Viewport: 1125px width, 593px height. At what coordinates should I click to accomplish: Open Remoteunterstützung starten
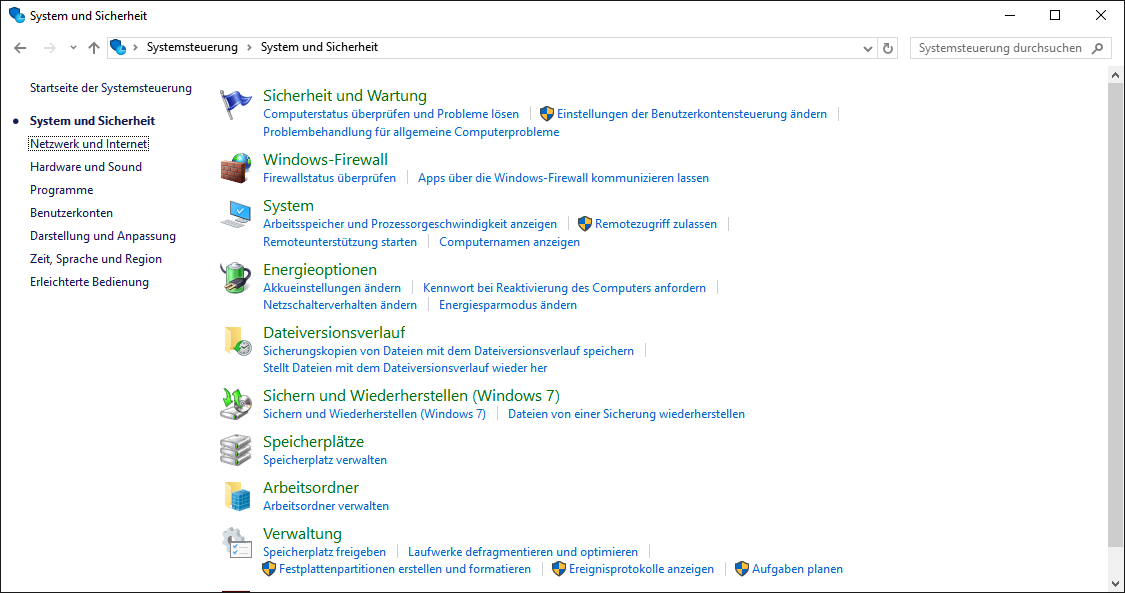[x=340, y=242]
